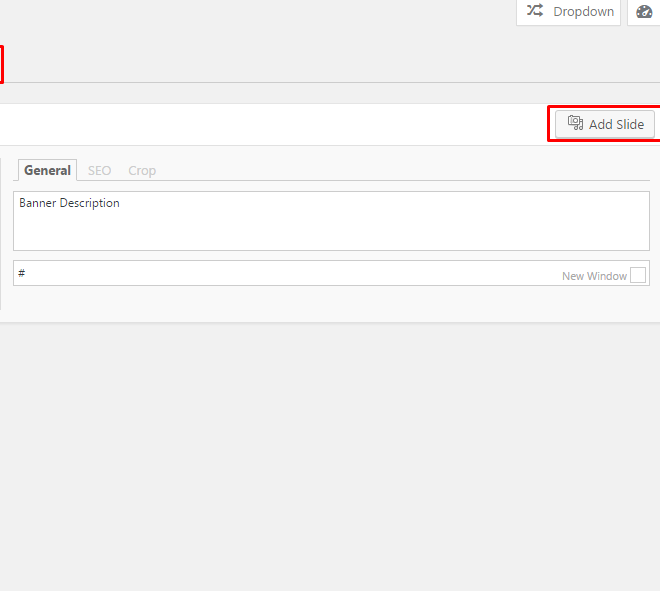
Task: Enable the New Window checkbox
Action: 638,275
